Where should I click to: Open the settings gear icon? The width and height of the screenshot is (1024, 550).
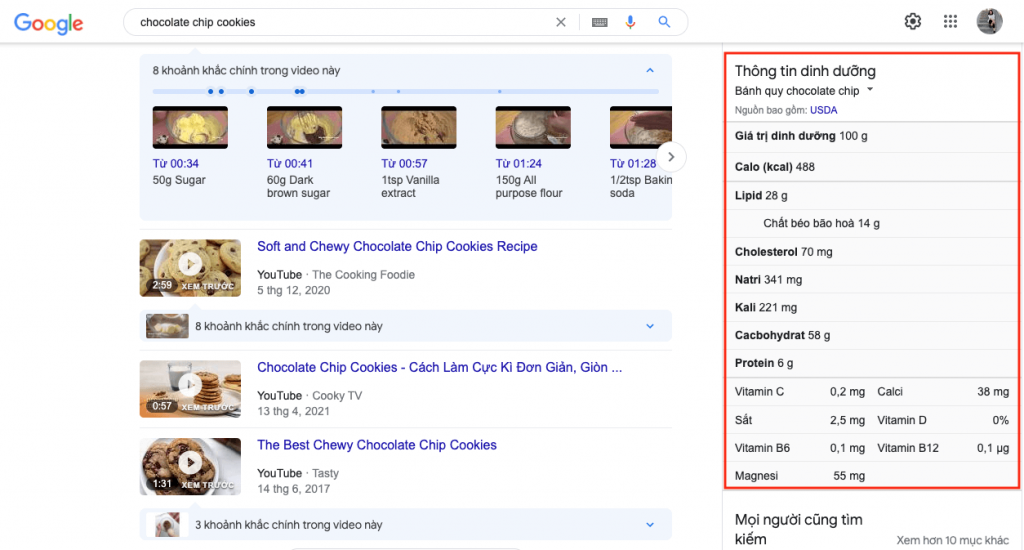tap(912, 22)
